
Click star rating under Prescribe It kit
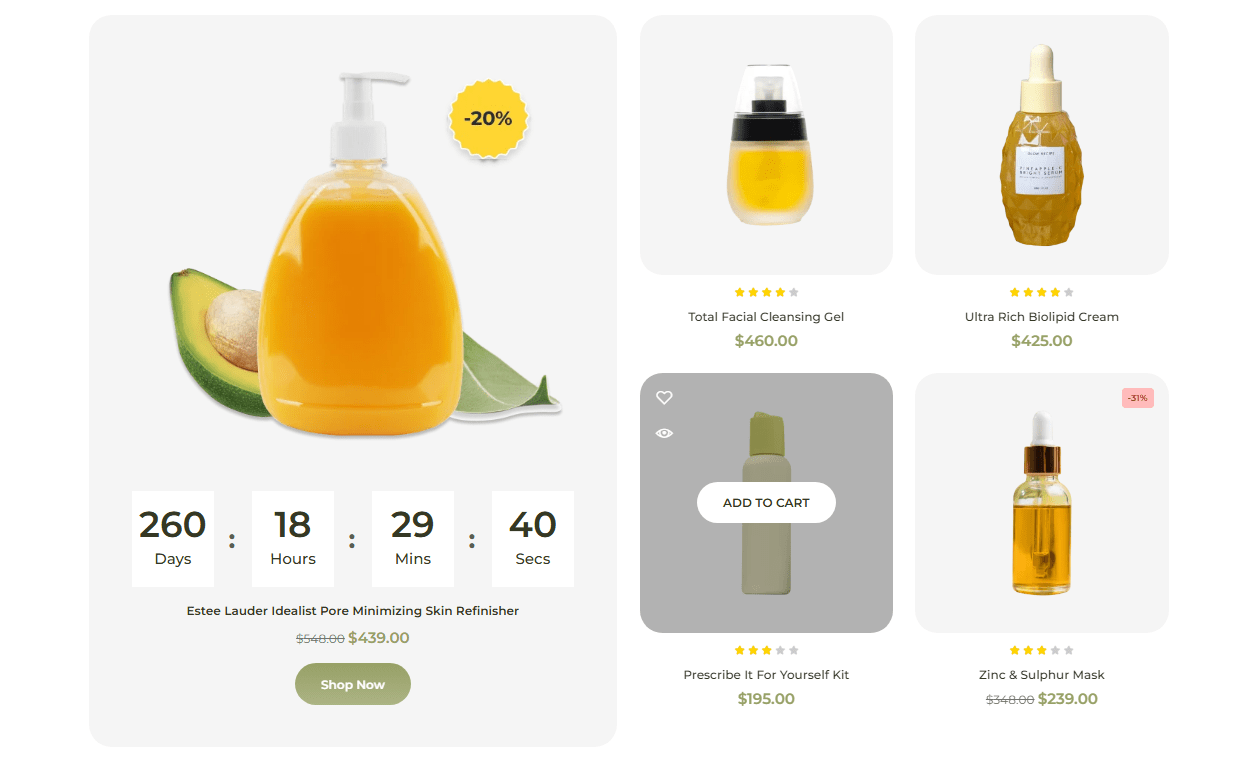(x=766, y=650)
